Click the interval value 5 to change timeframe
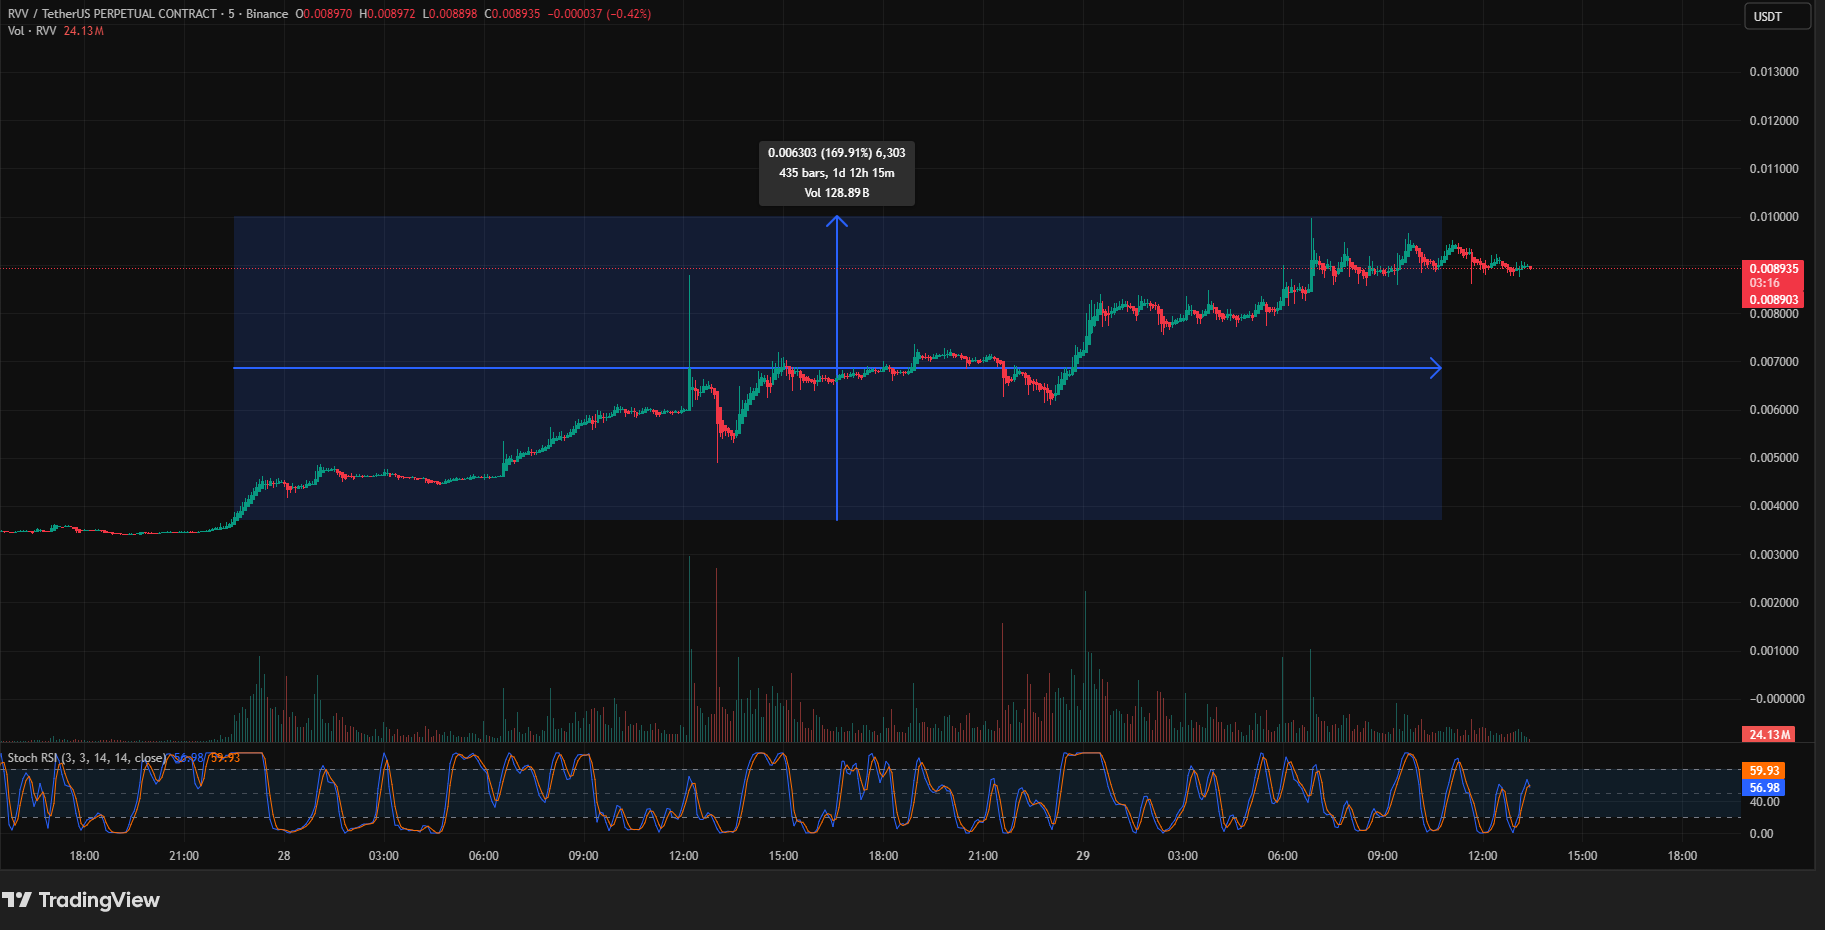Viewport: 1825px width, 930px height. click(x=228, y=14)
